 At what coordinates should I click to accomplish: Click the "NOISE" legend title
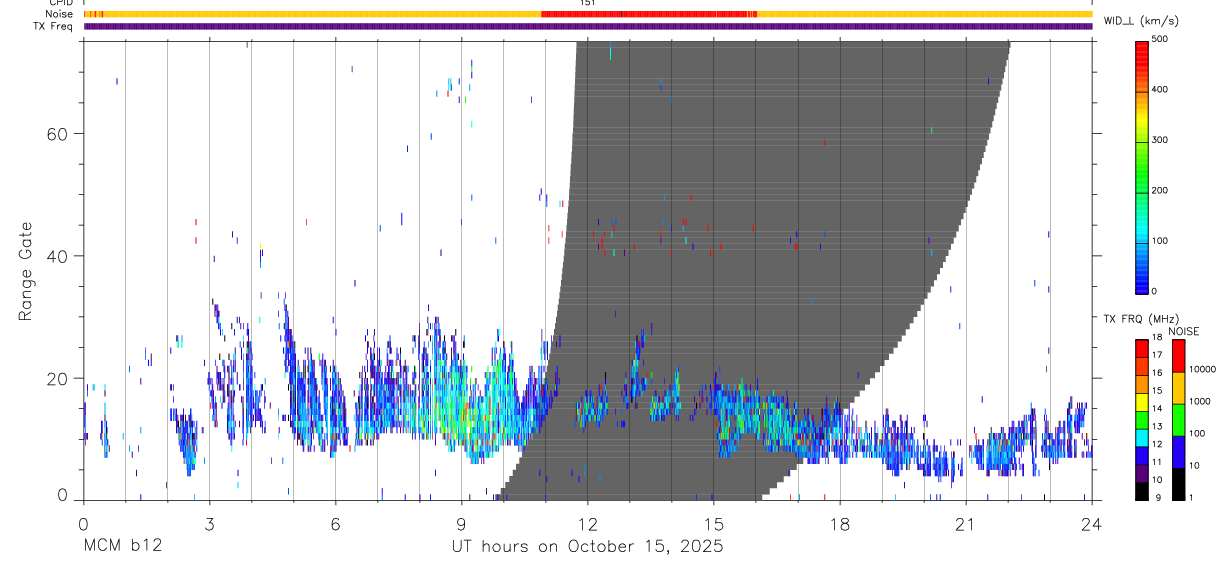[1184, 331]
